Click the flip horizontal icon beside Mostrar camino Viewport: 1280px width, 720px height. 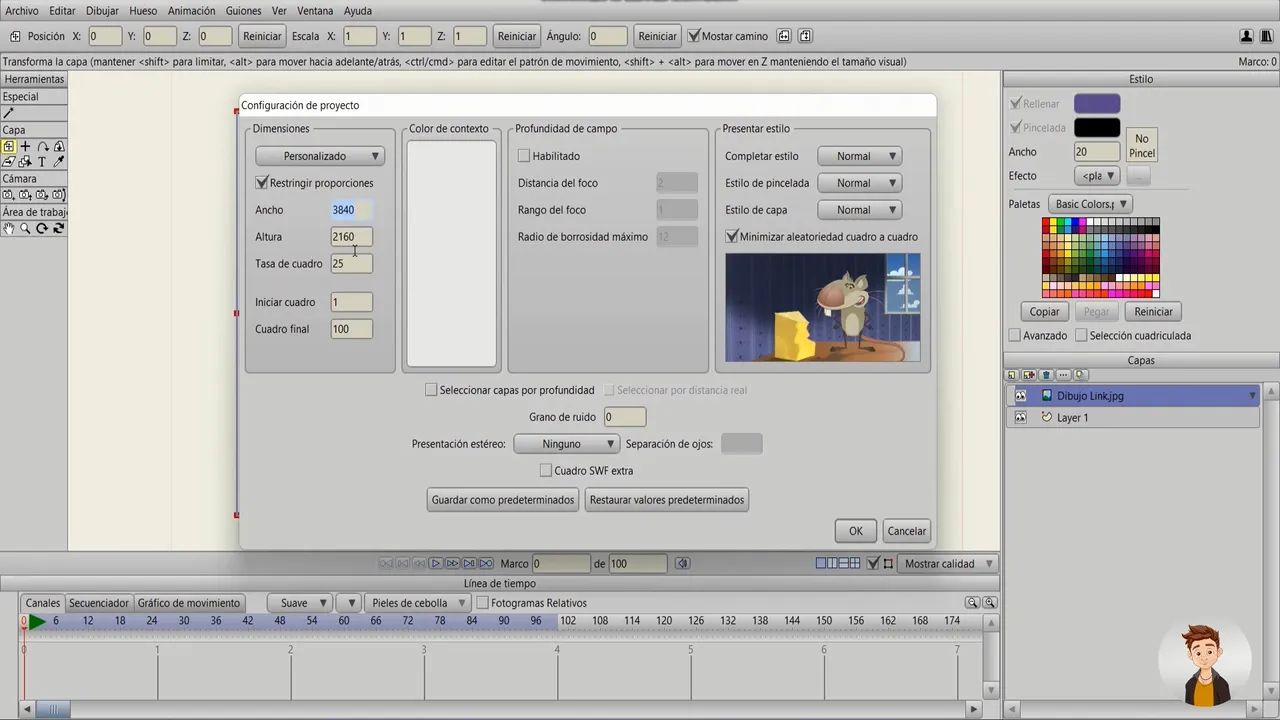(x=784, y=36)
